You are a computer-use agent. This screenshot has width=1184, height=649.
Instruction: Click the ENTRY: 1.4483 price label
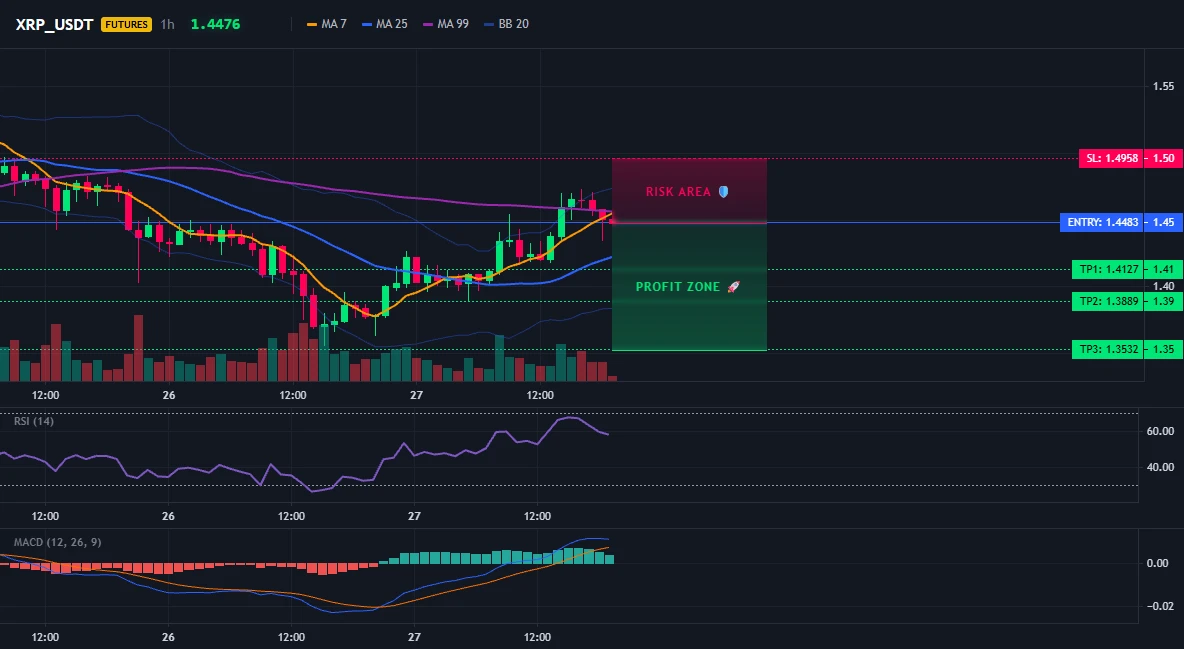pos(1102,222)
